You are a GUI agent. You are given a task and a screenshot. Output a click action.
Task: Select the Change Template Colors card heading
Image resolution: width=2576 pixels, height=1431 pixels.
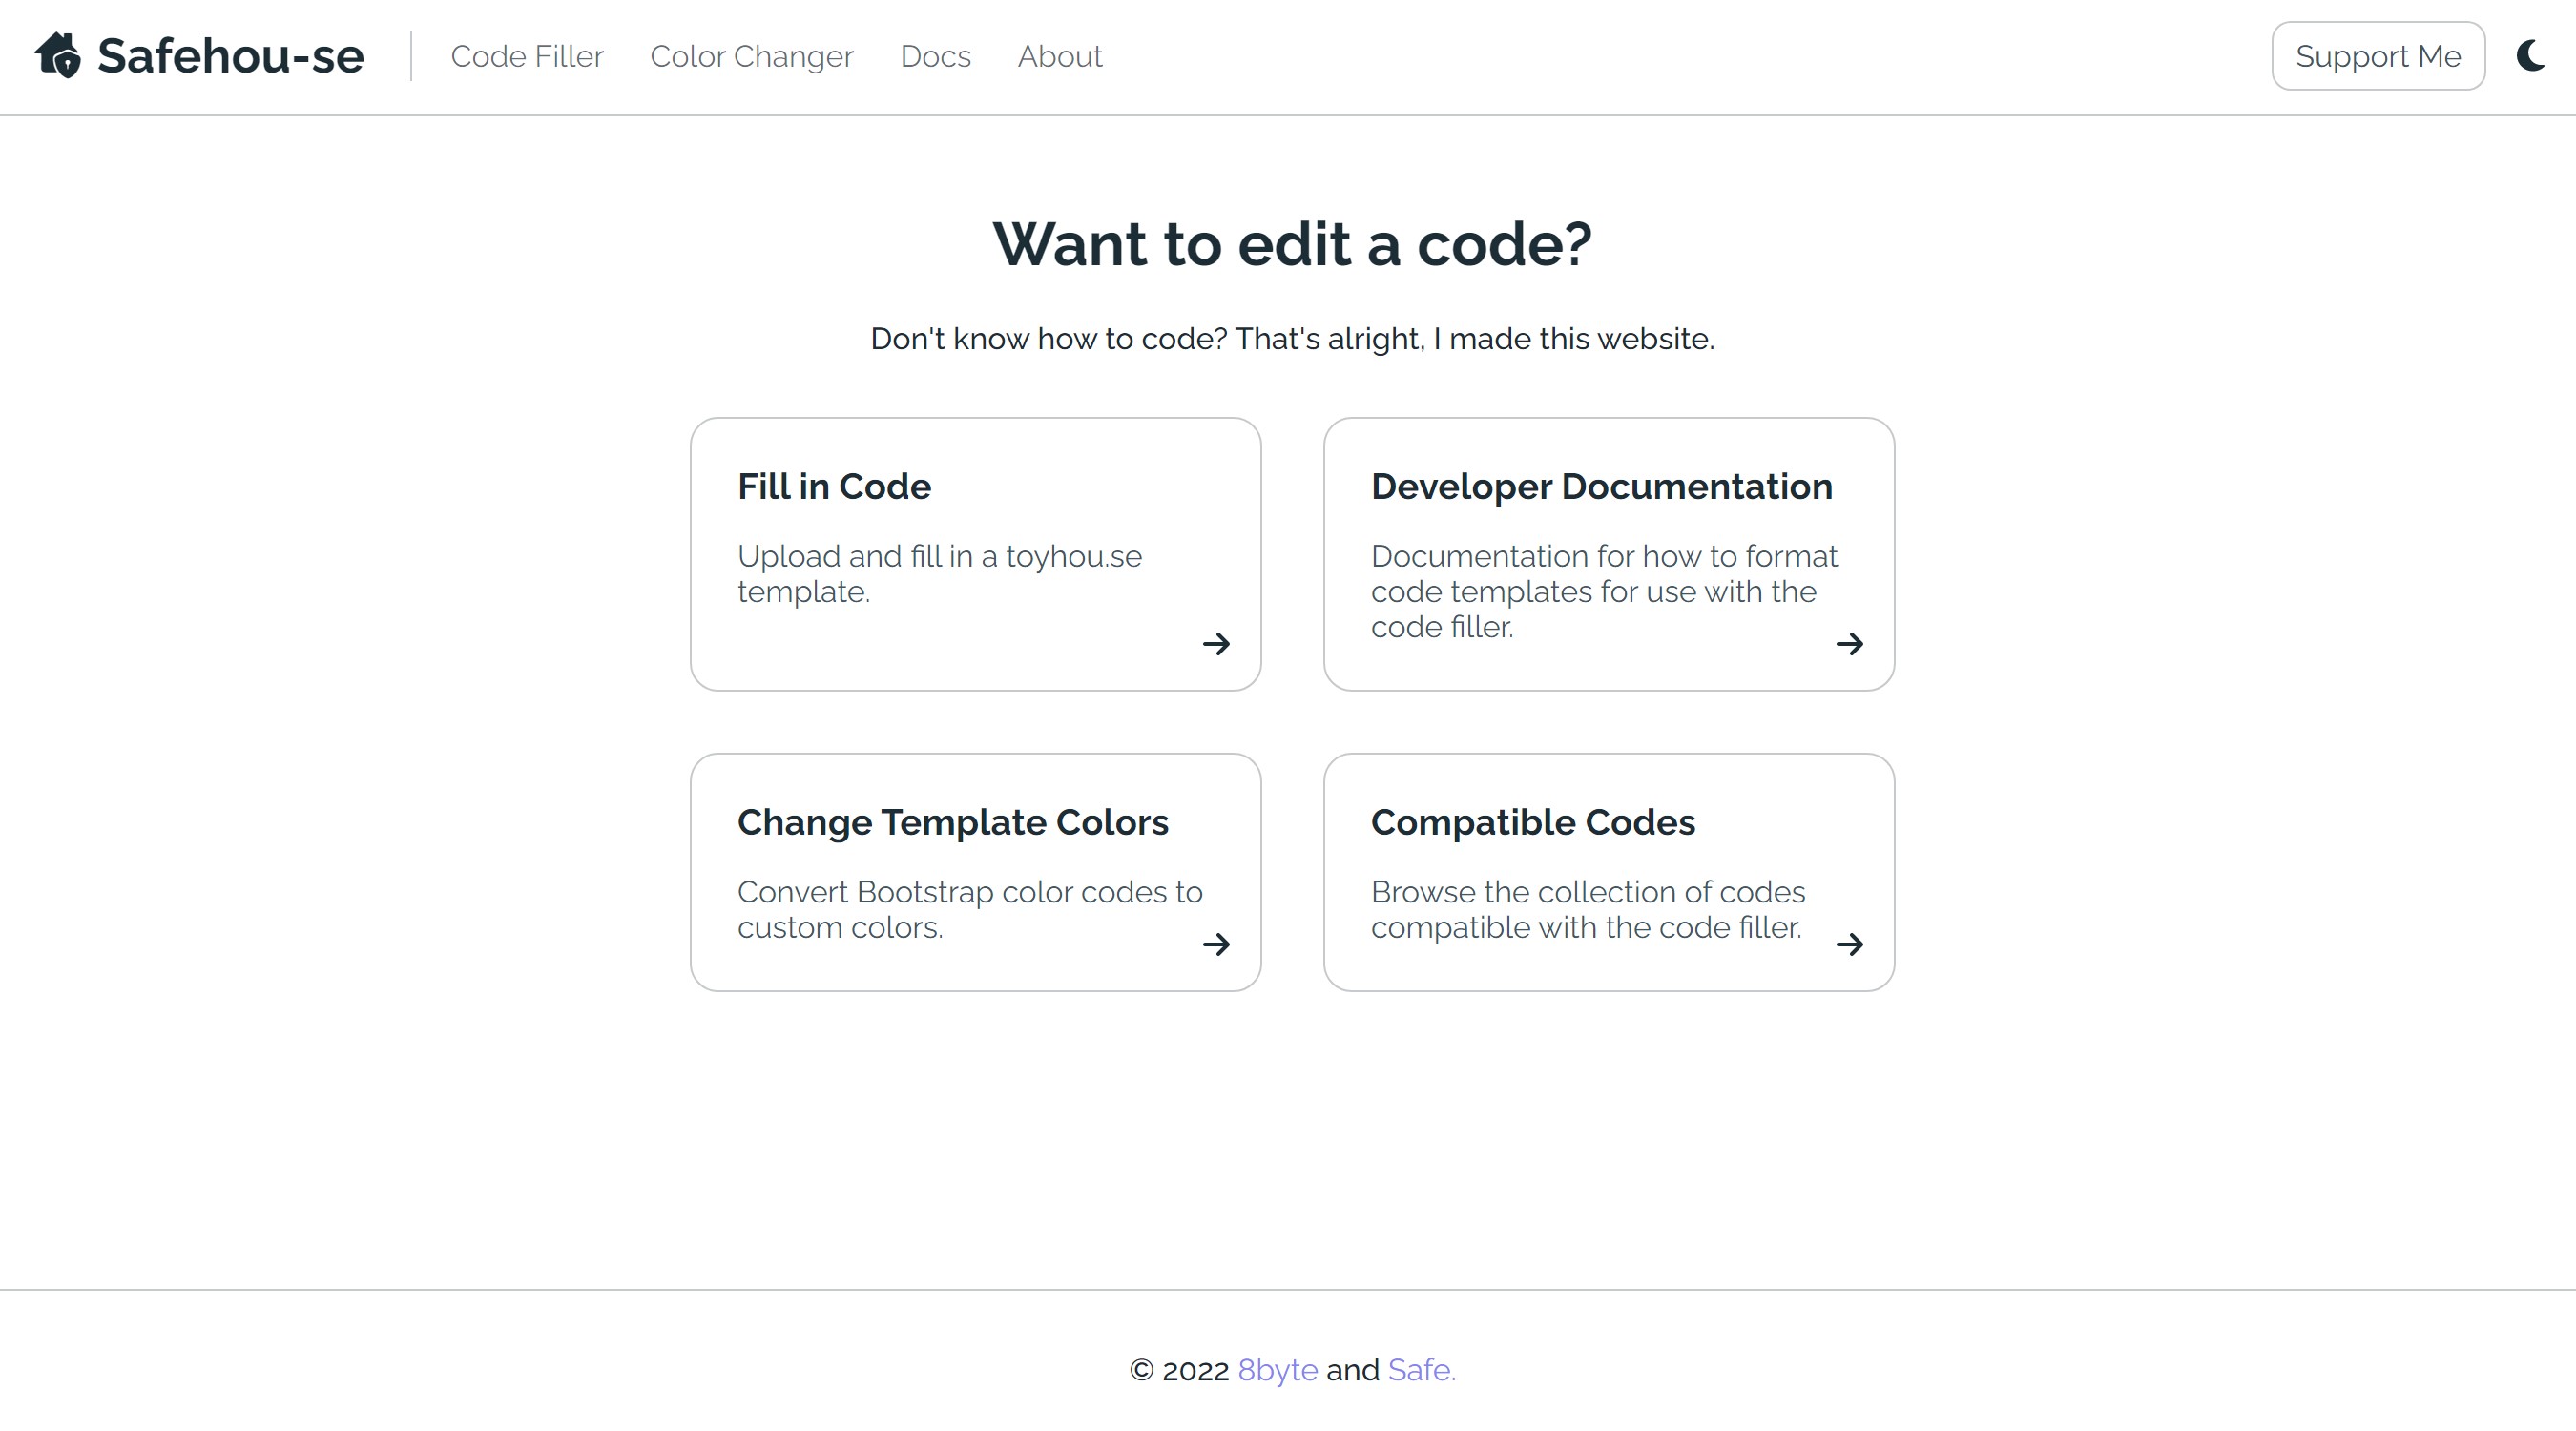[953, 822]
